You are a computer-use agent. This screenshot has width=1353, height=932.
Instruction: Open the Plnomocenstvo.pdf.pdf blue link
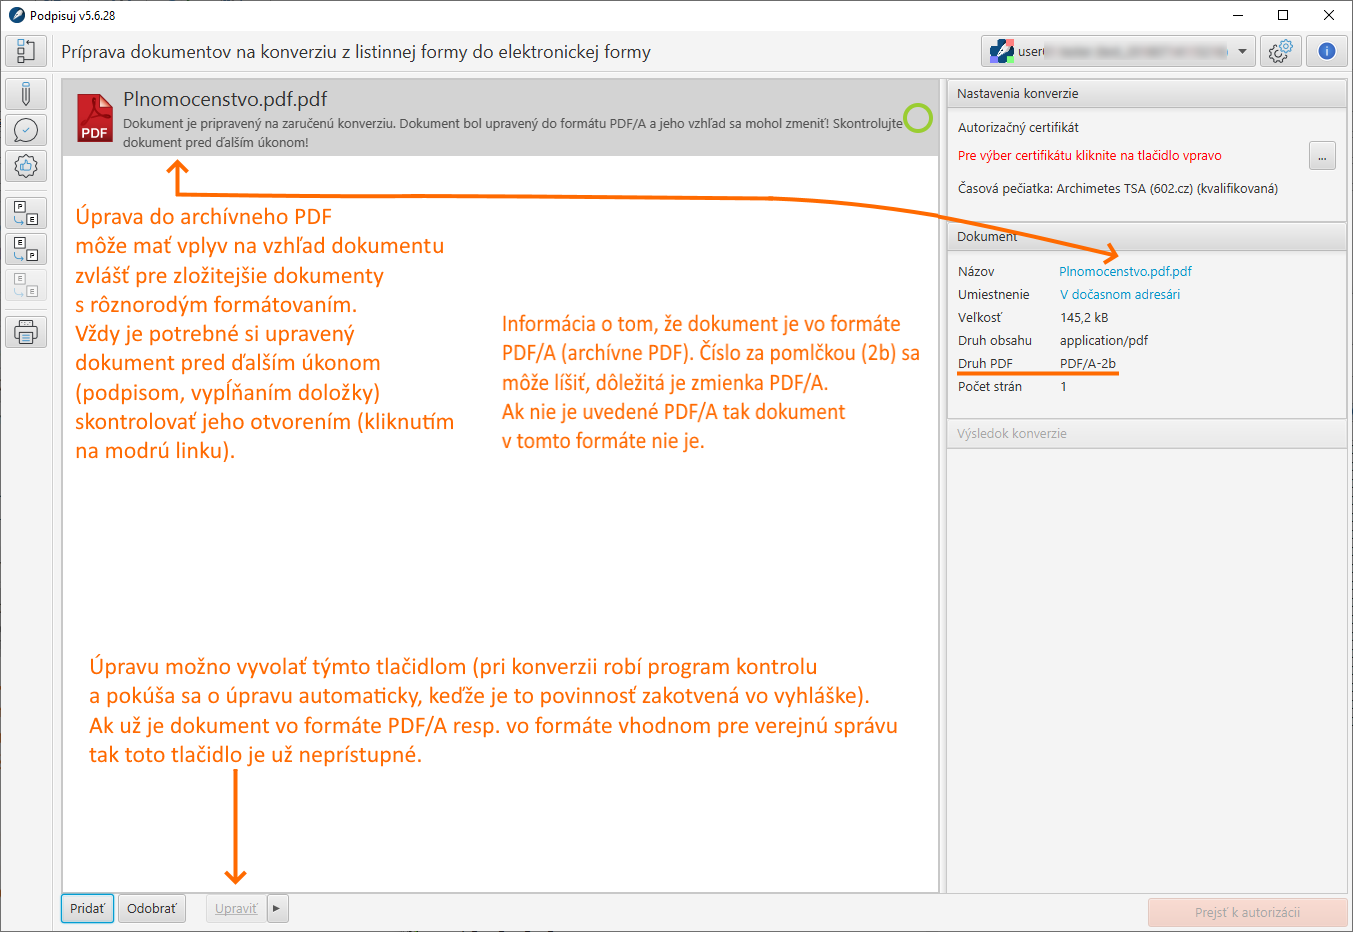tap(1125, 271)
